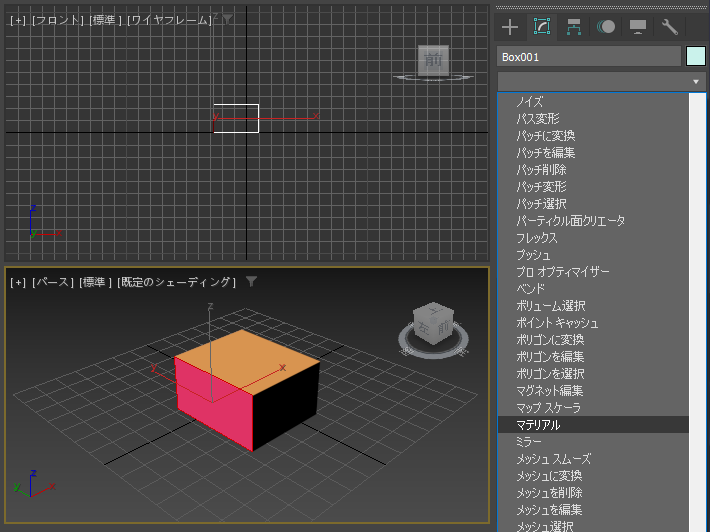
Task: Open the Front viewport [標準] menu
Action: click(x=105, y=20)
